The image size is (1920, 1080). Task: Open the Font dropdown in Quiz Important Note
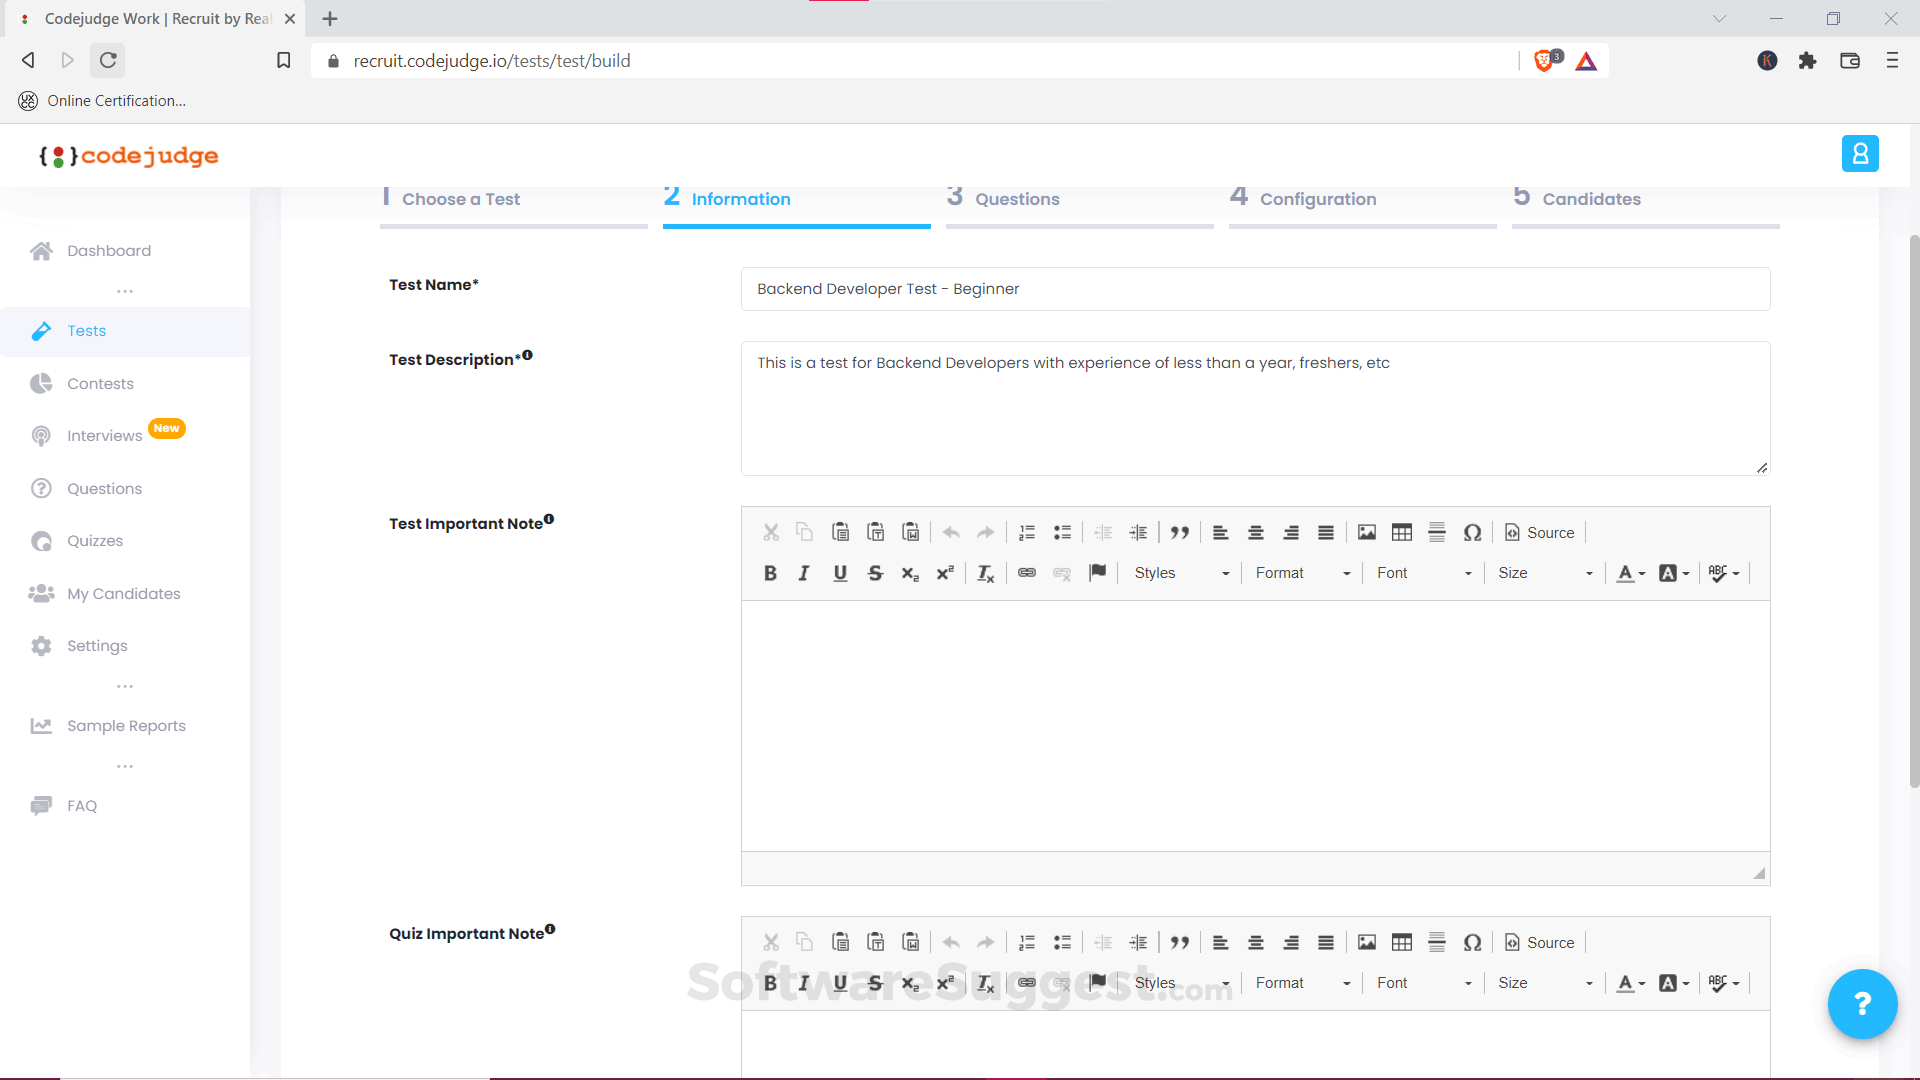click(x=1422, y=982)
